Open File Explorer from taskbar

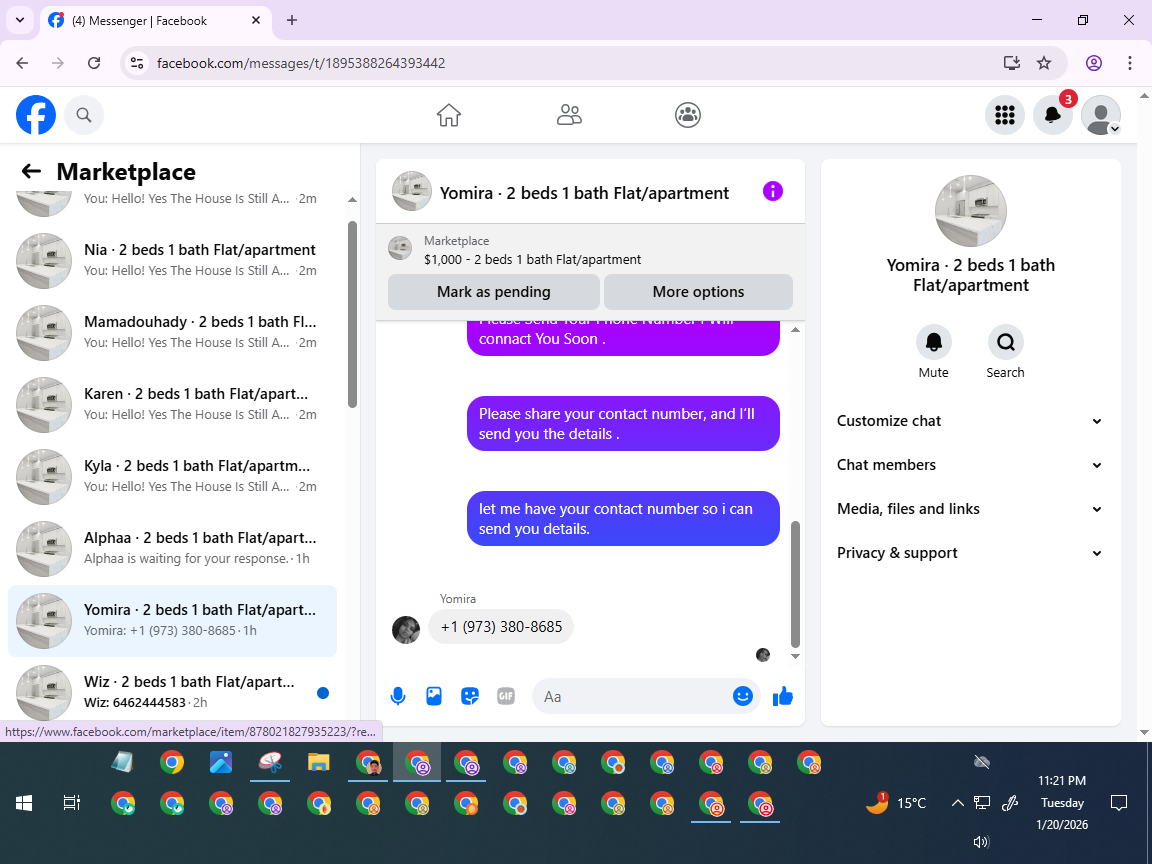pos(318,763)
